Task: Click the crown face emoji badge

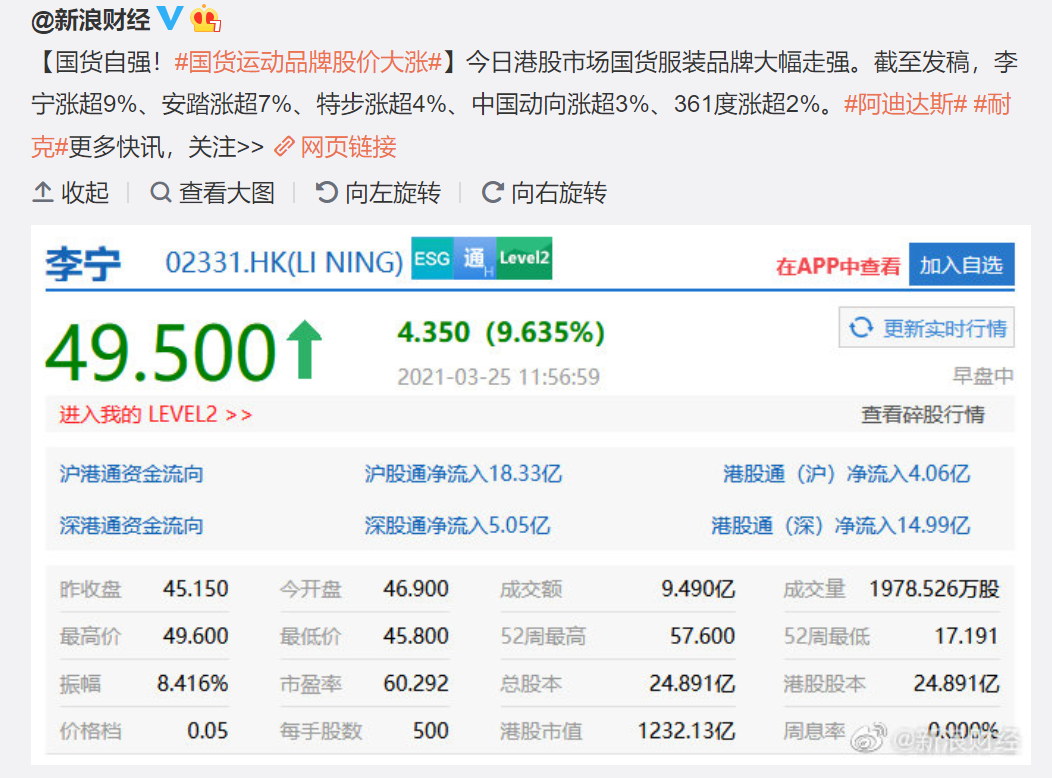Action: [205, 19]
